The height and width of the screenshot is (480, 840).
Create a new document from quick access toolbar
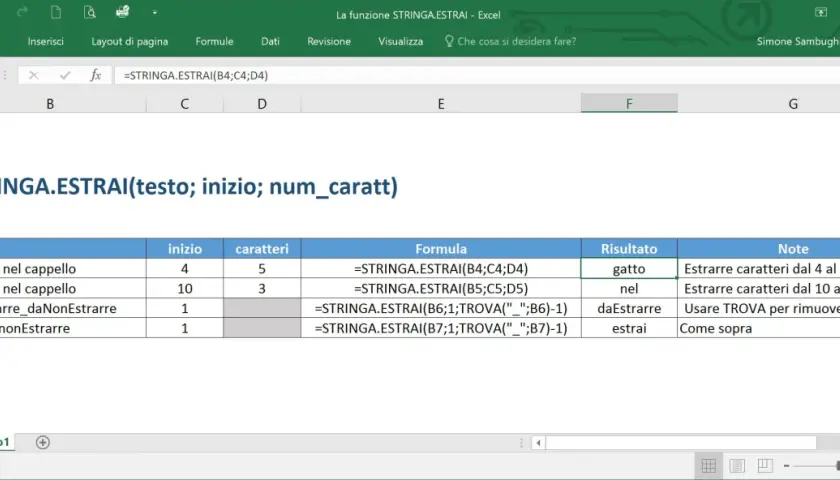pos(56,12)
